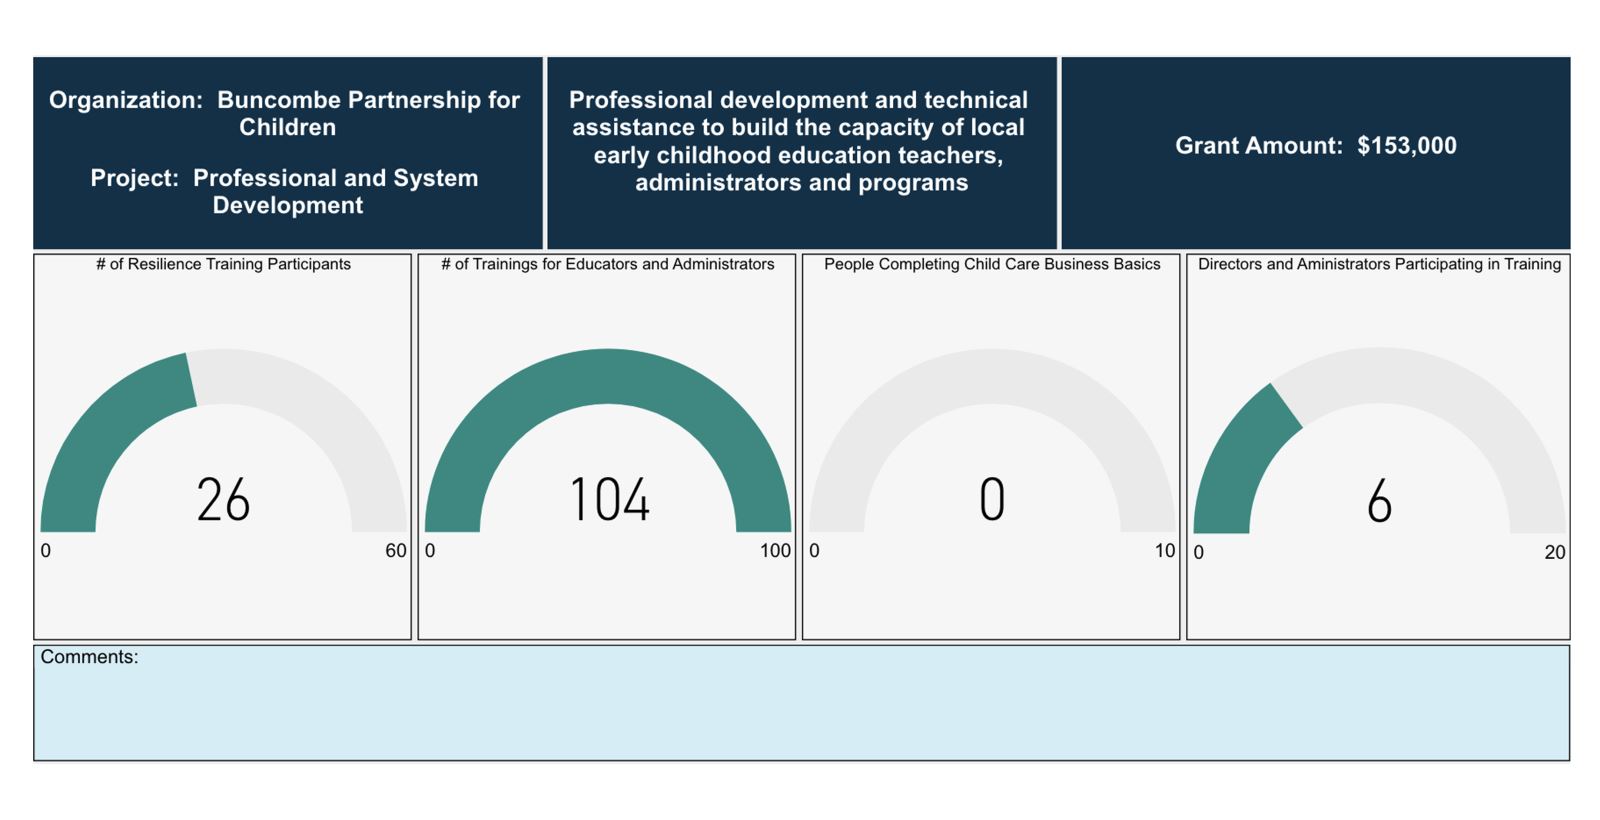Click the Resilience Training Participants gauge arc
Screen dimensions: 1600x820
click(223, 440)
